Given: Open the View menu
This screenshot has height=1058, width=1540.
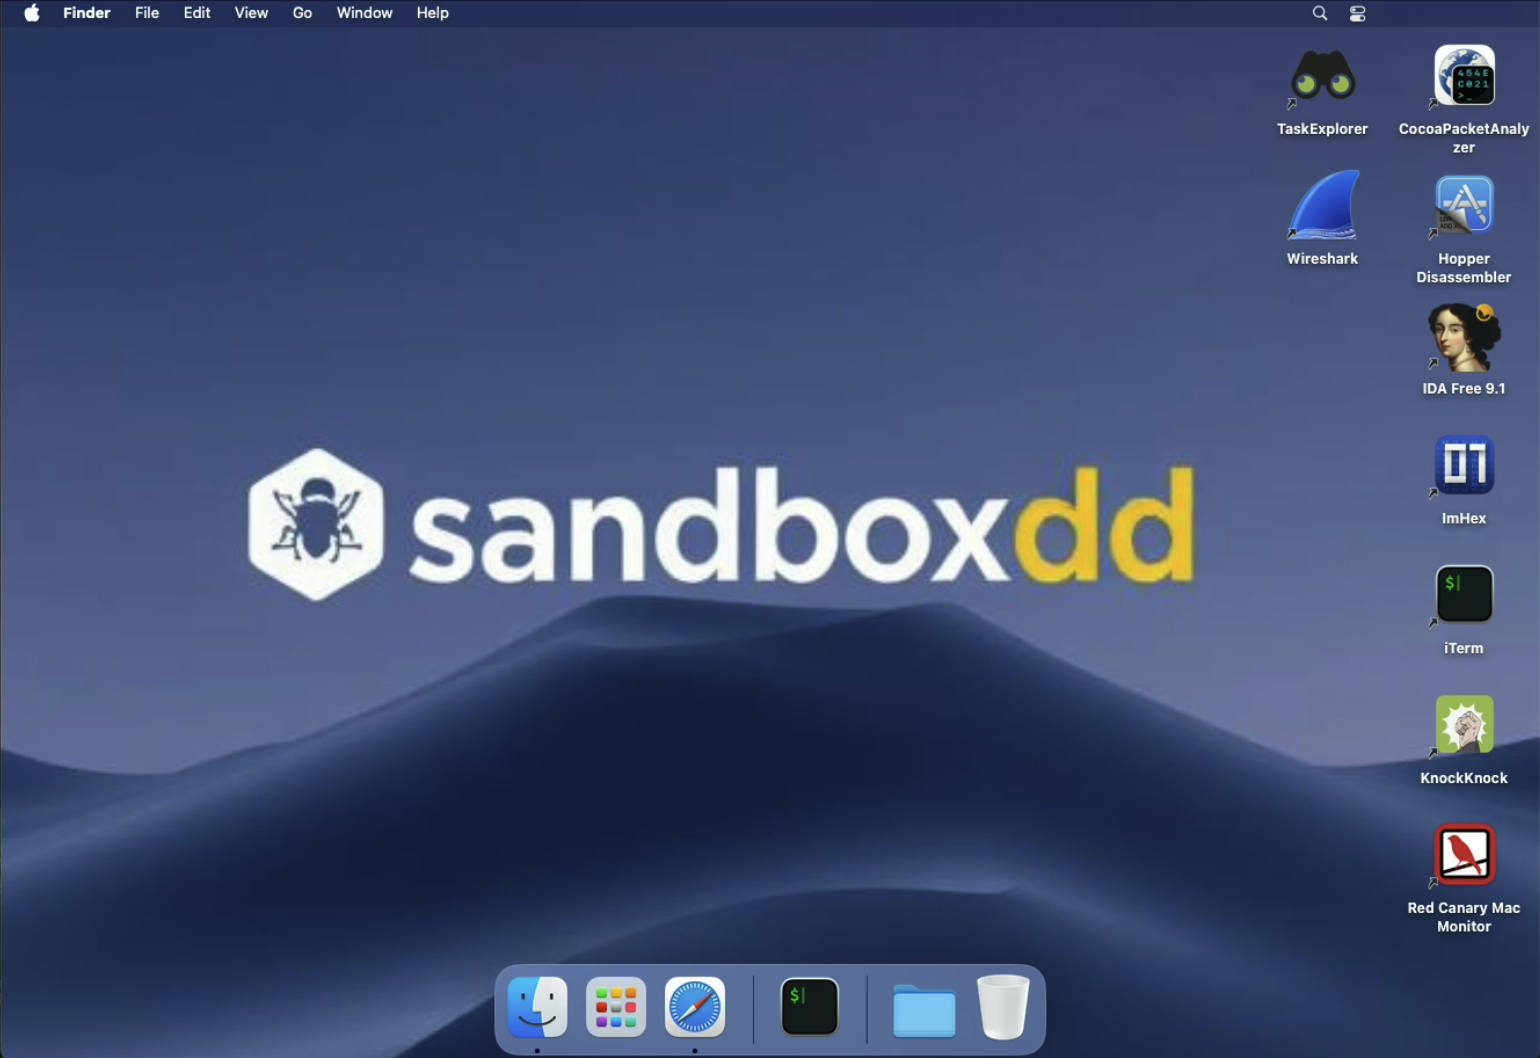Looking at the screenshot, I should pyautogui.click(x=251, y=13).
